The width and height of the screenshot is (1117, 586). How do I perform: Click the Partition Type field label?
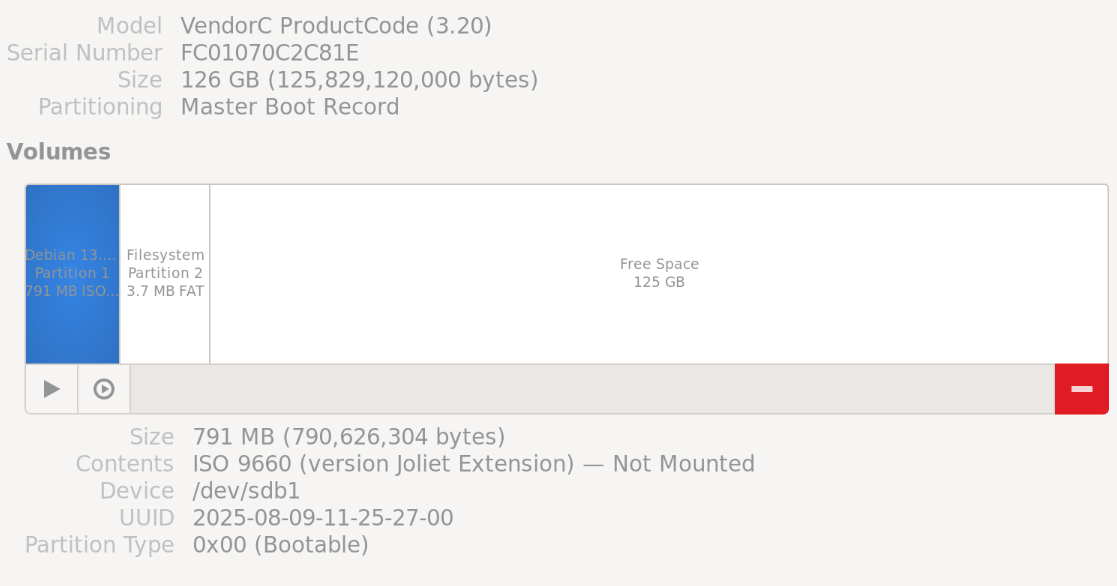click(99, 545)
